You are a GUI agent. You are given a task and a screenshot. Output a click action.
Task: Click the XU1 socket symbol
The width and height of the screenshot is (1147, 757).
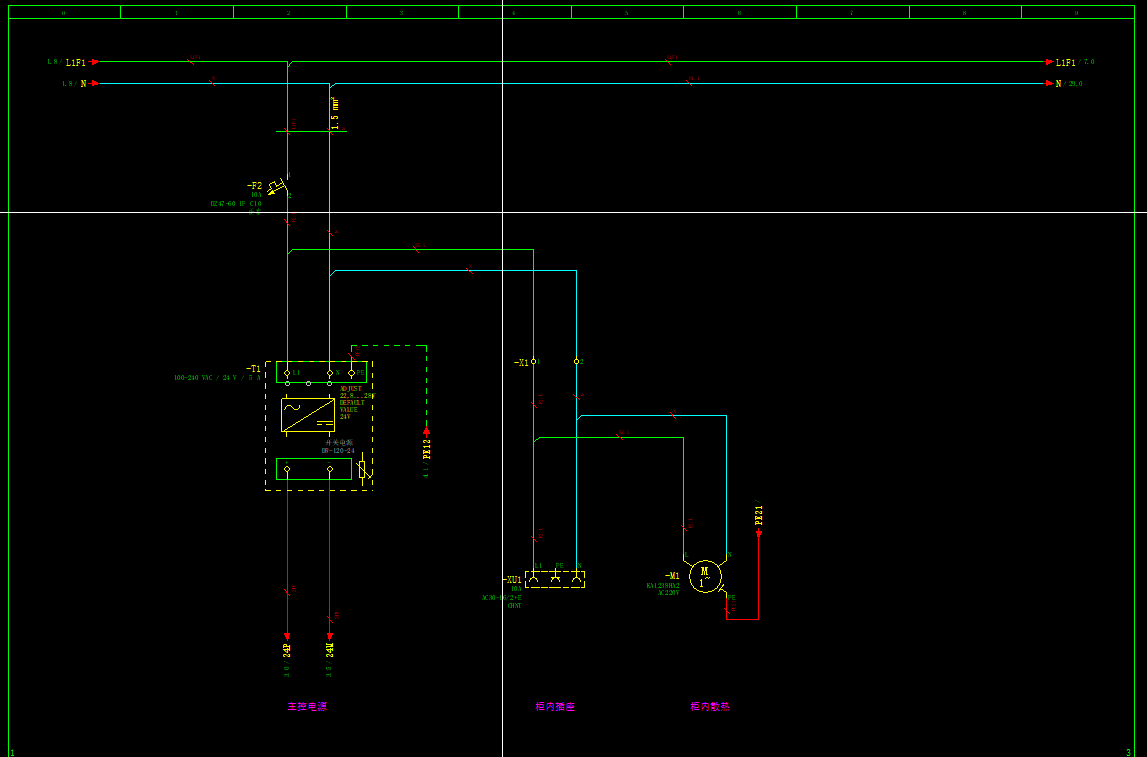coord(555,579)
